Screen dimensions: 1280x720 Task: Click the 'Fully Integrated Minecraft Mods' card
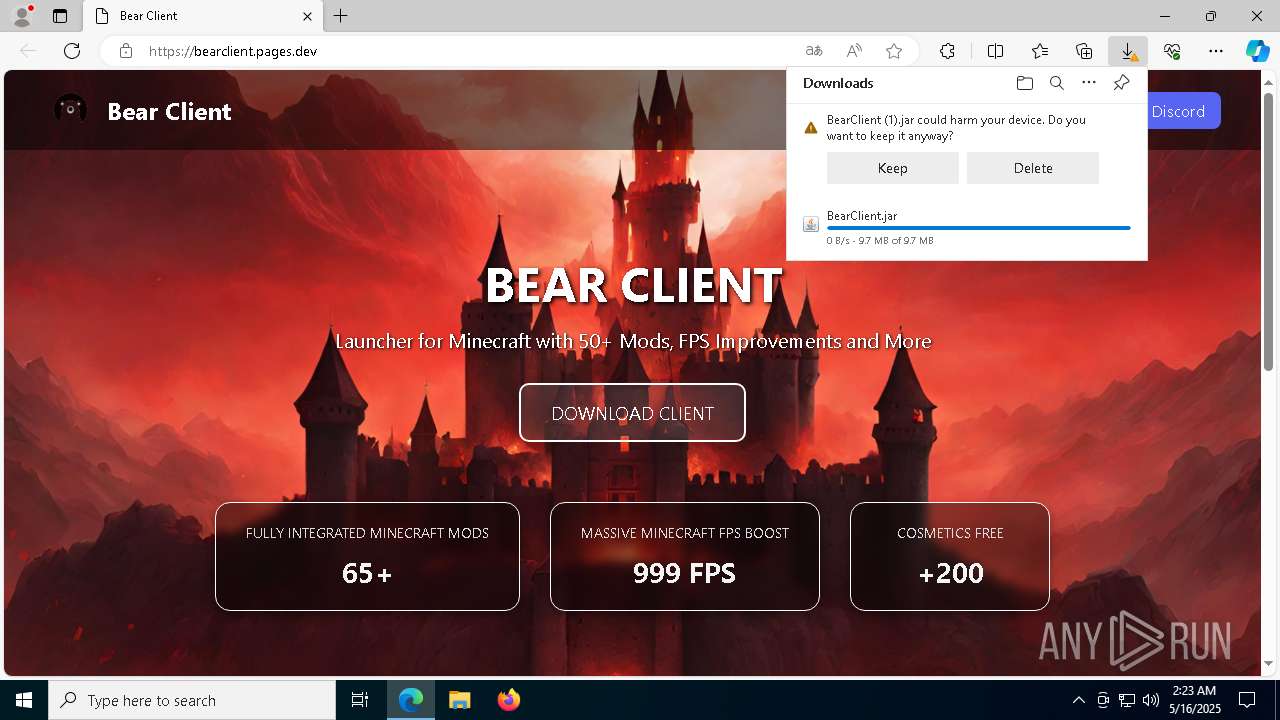pyautogui.click(x=367, y=556)
